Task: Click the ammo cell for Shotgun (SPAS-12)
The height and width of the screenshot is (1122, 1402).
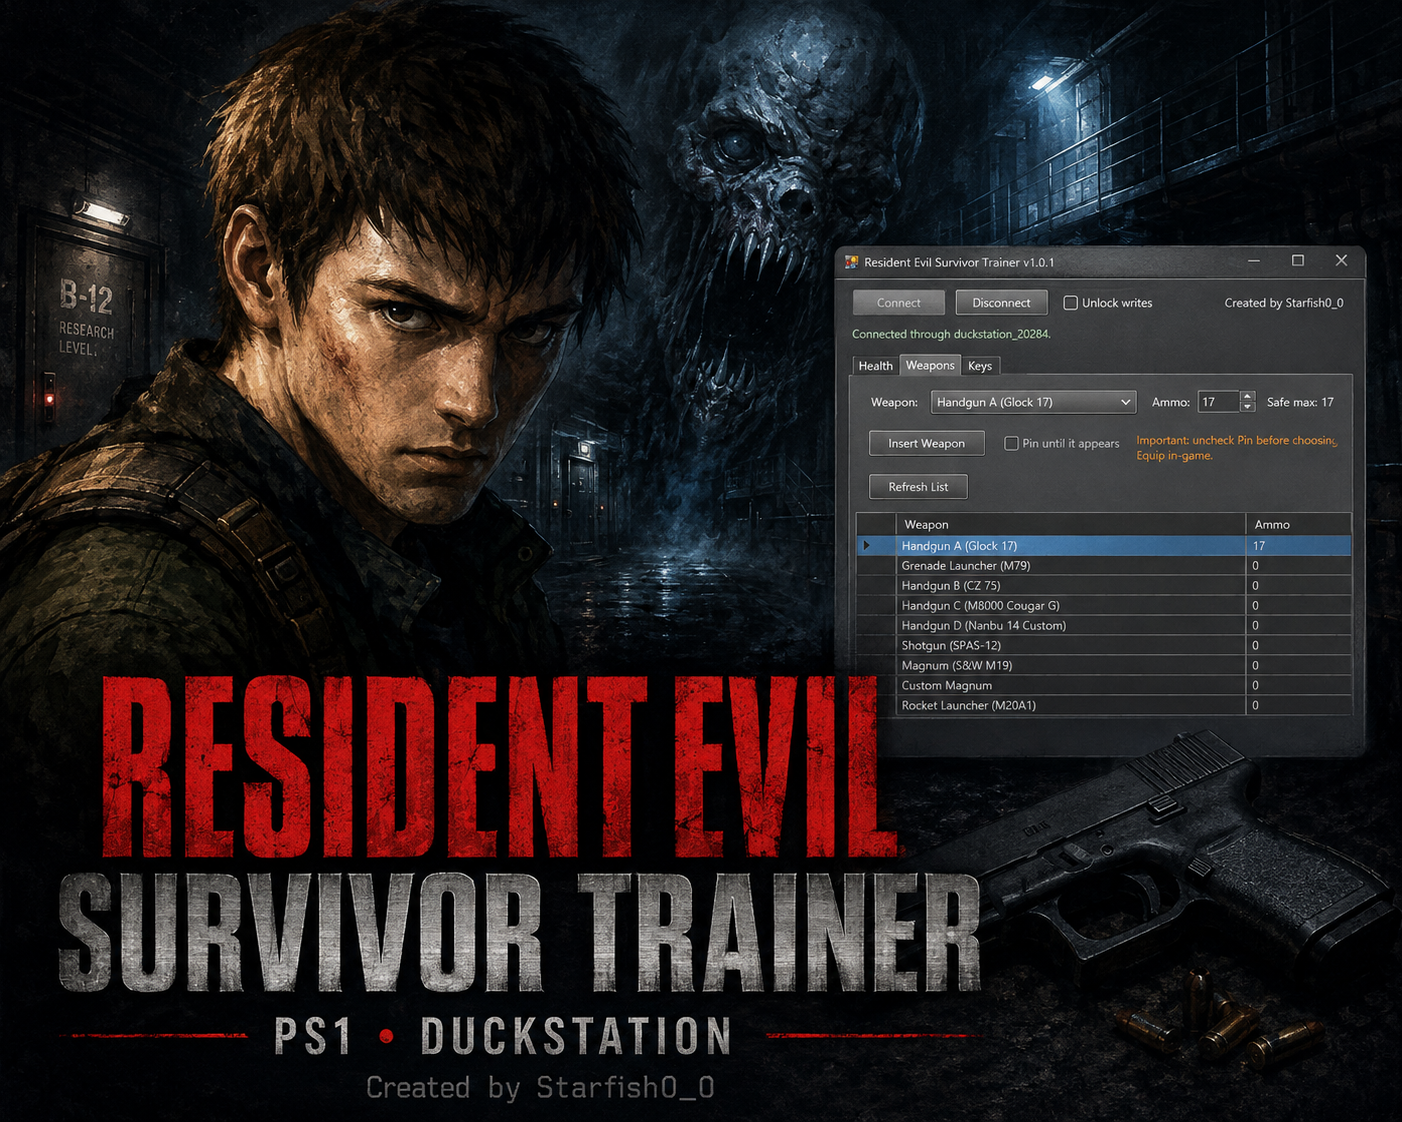Action: pyautogui.click(x=1298, y=646)
